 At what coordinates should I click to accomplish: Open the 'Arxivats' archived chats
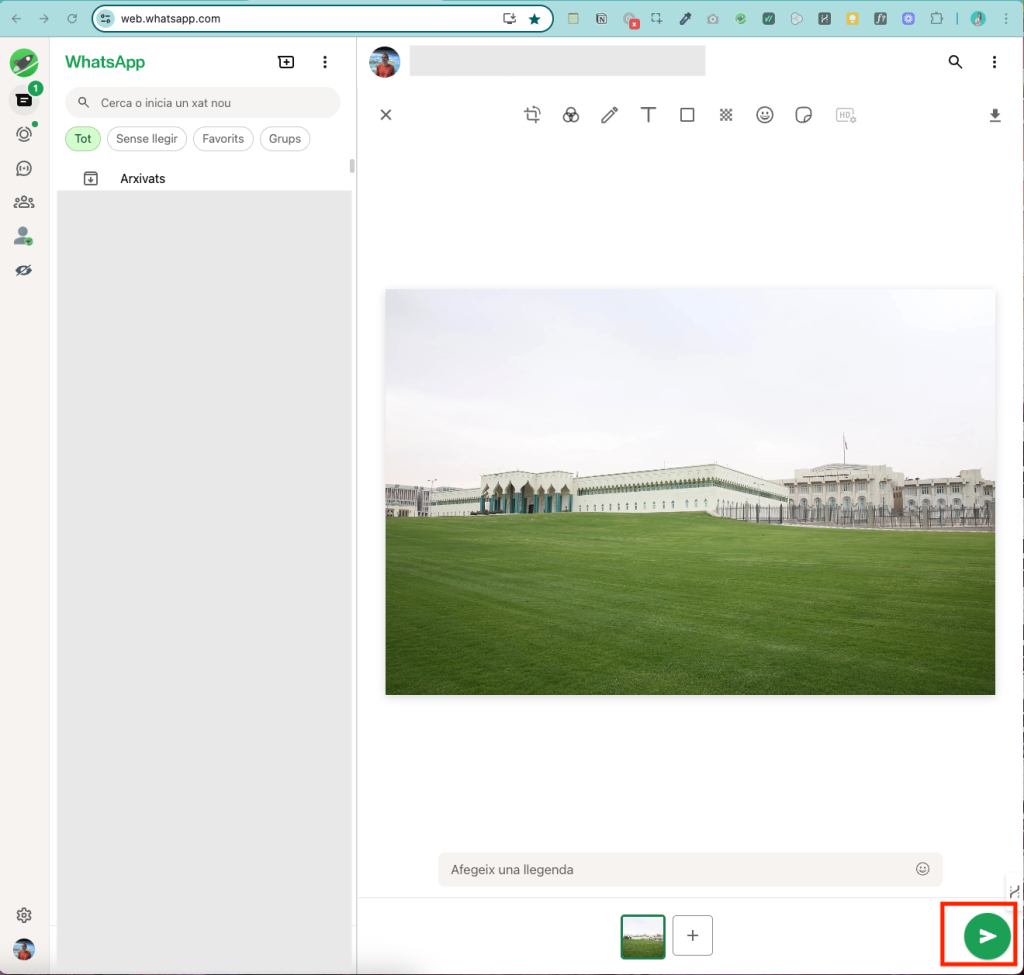tap(142, 178)
